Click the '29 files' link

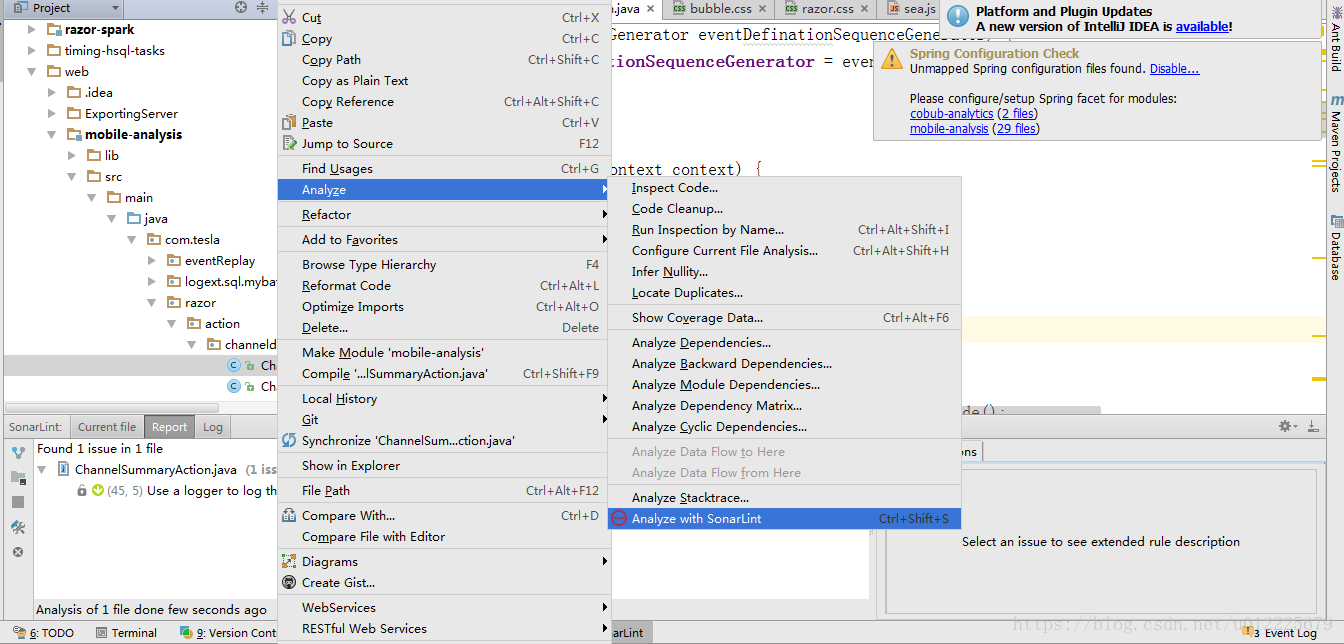[x=1015, y=128]
